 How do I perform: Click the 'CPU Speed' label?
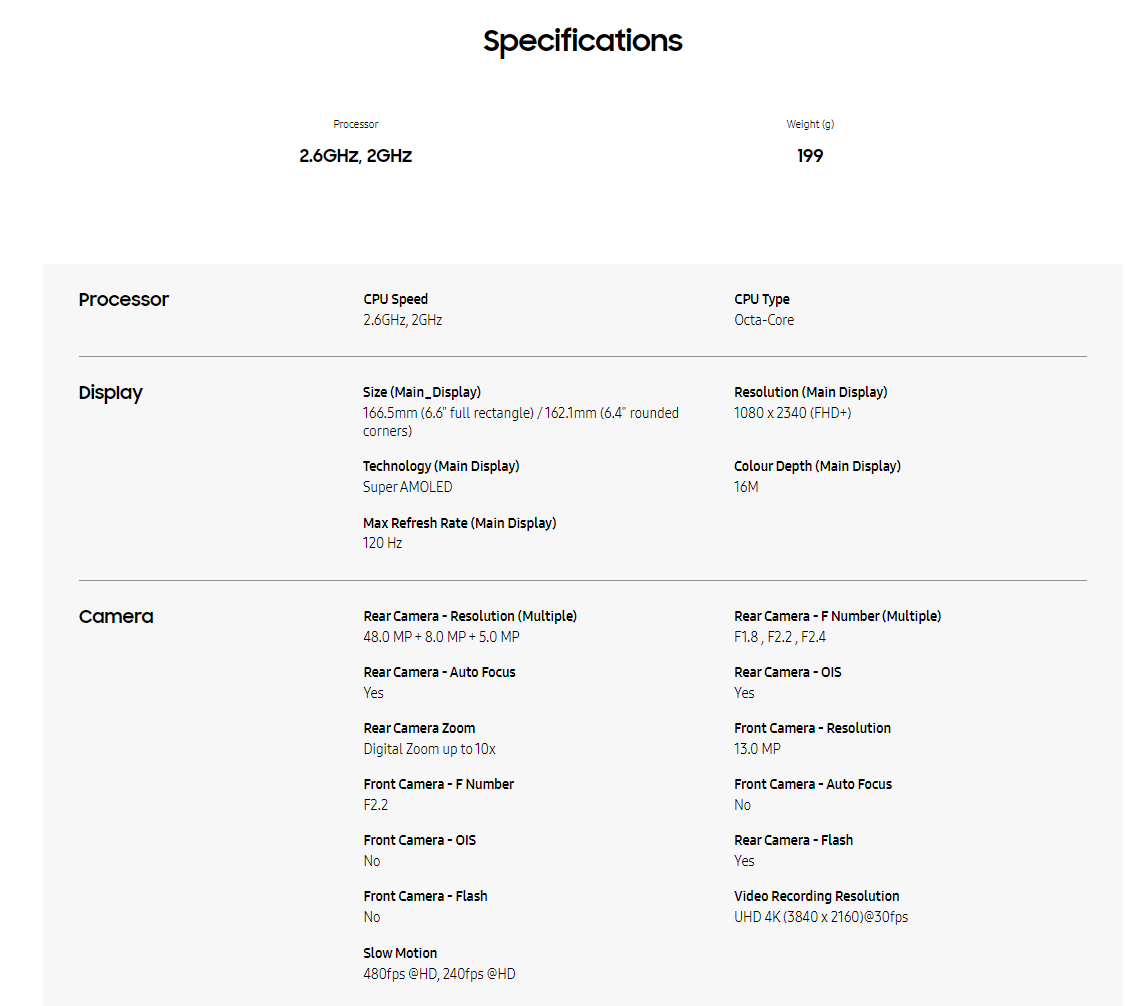395,299
